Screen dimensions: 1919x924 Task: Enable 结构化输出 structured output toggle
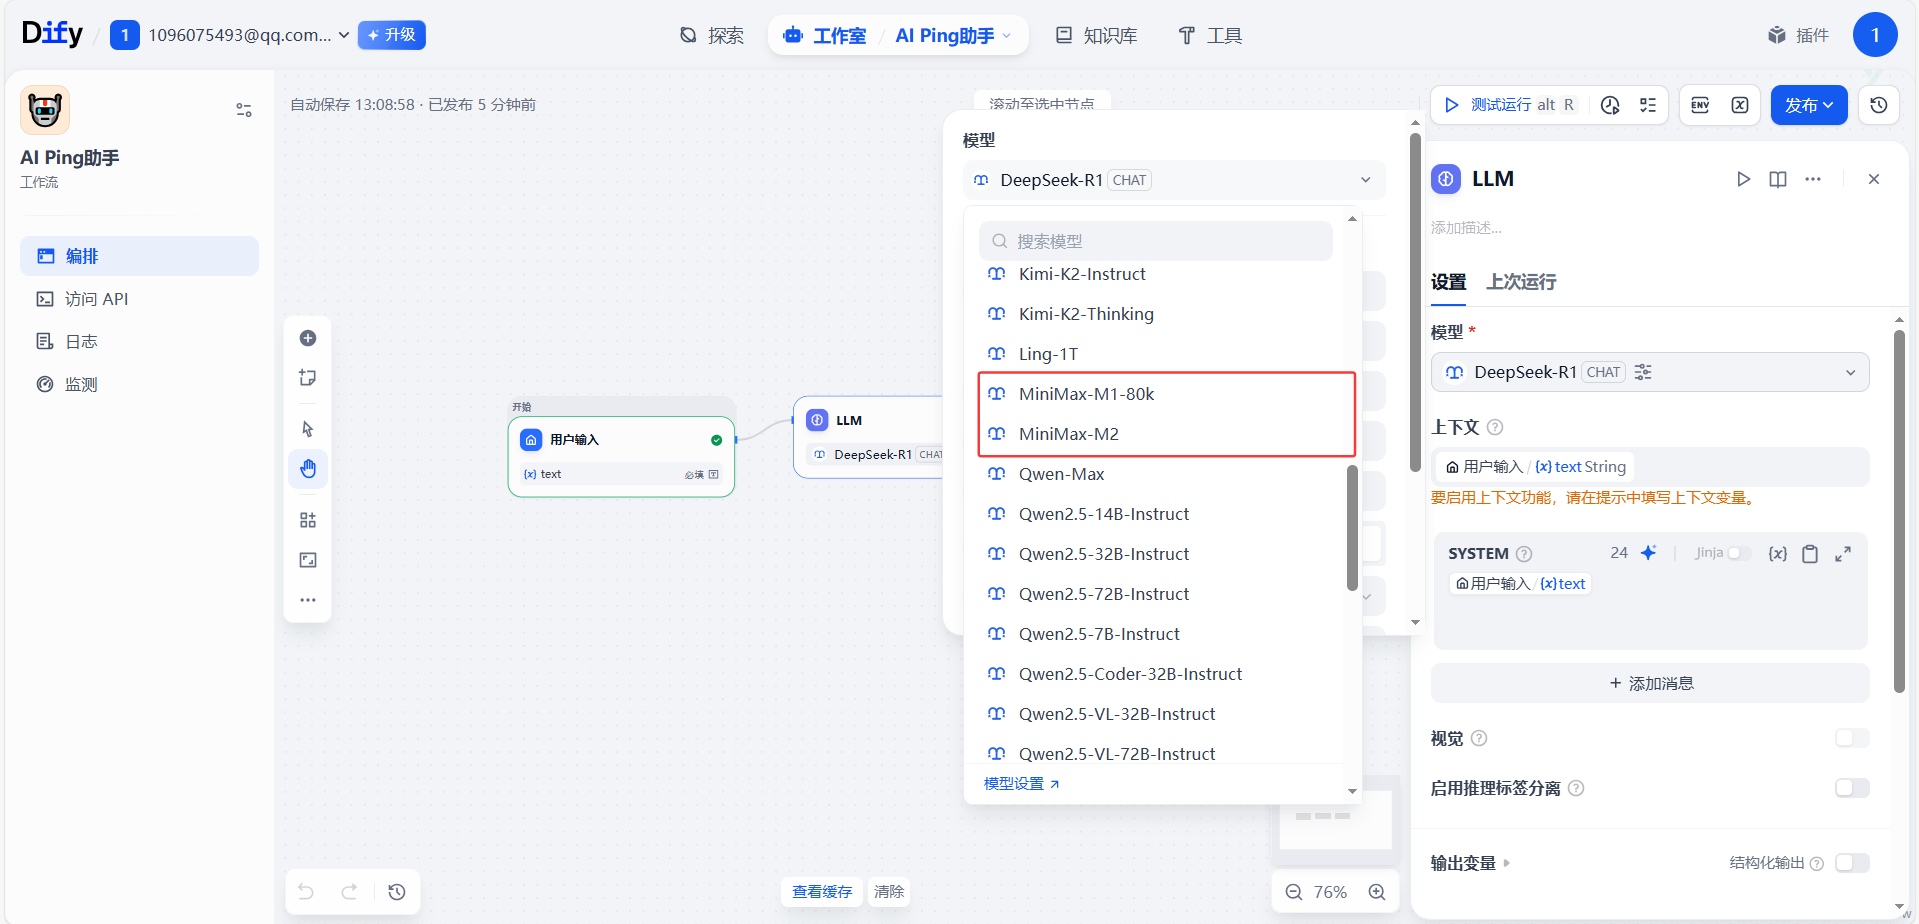(x=1852, y=863)
